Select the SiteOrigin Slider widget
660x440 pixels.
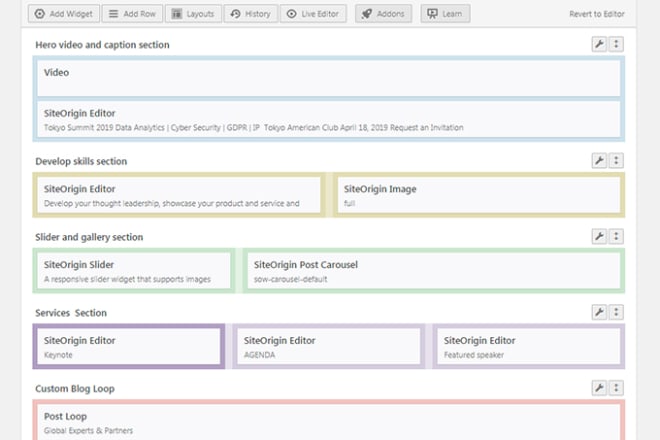point(134,271)
